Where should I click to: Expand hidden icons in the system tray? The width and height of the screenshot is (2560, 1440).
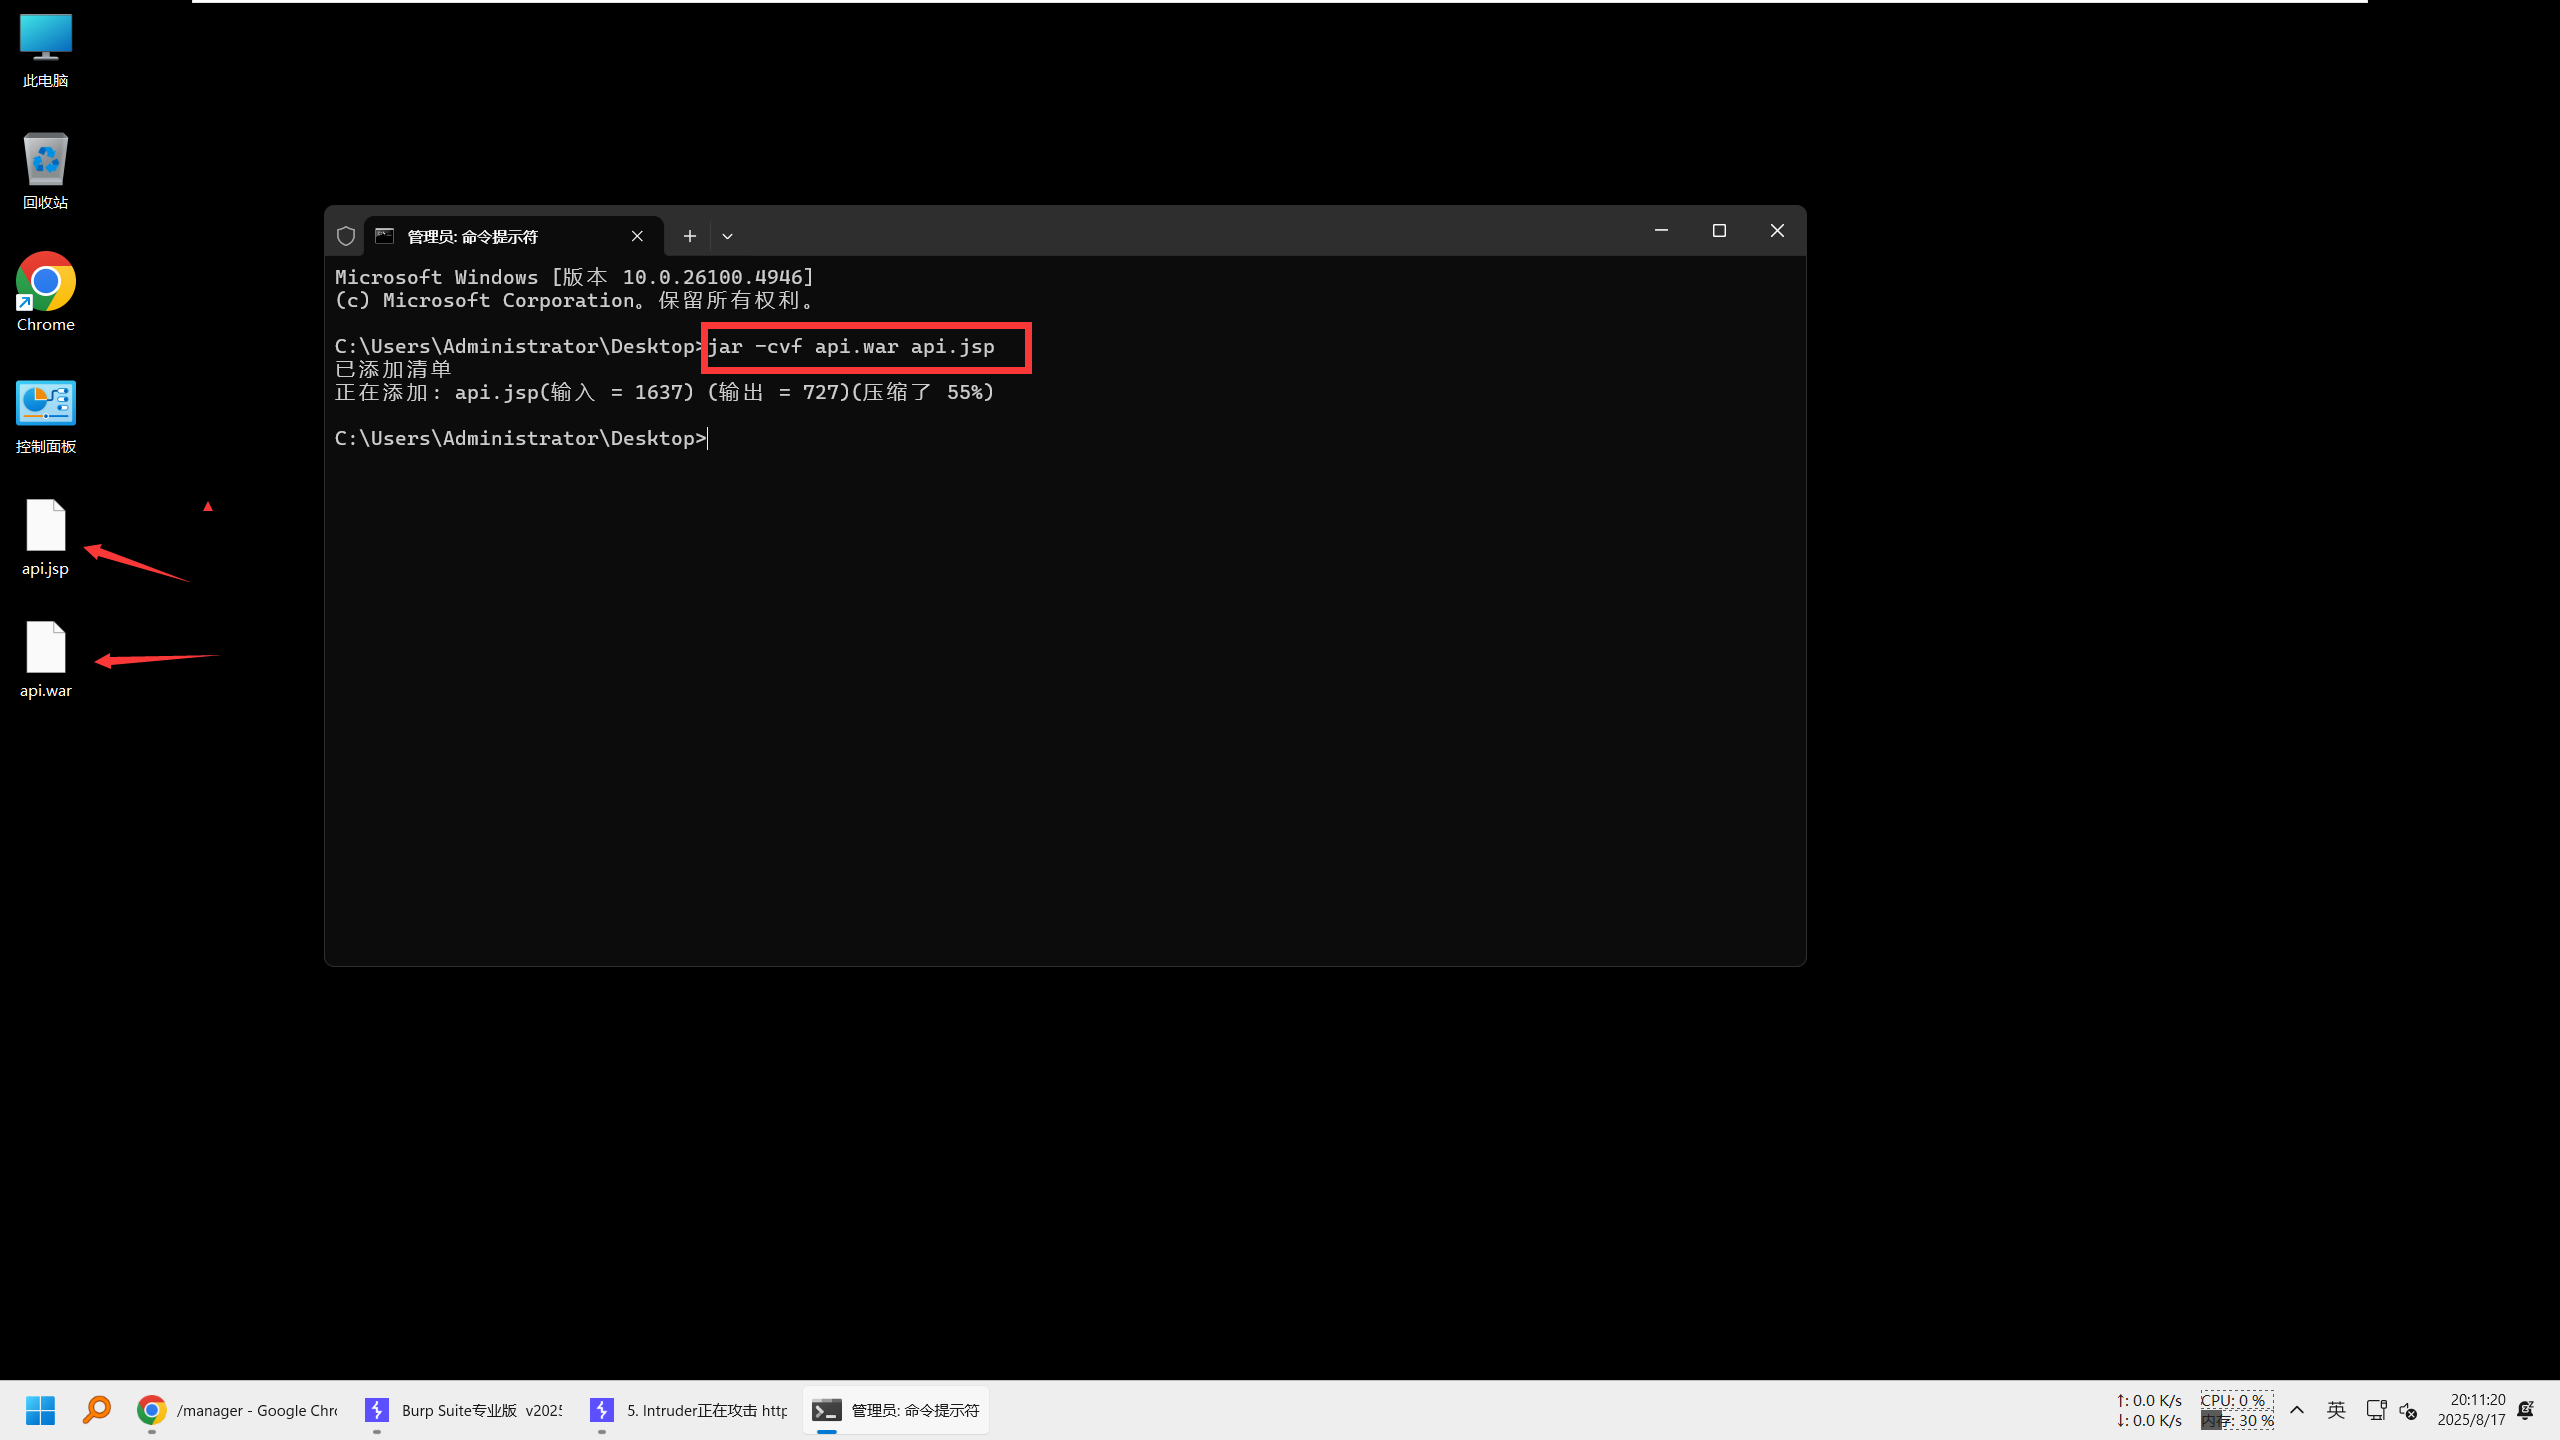[2297, 1410]
